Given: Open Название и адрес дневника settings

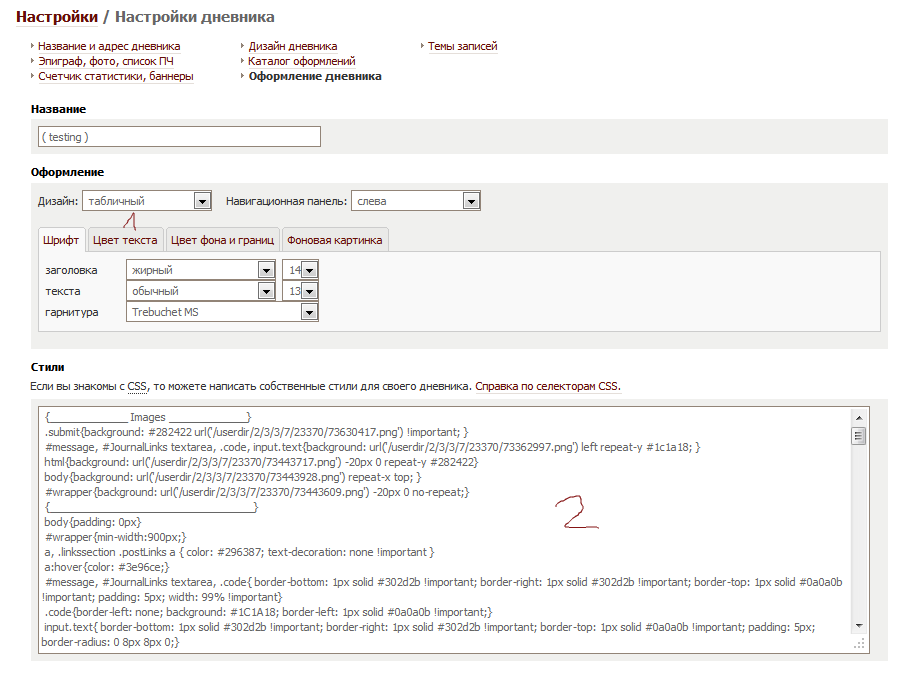Looking at the screenshot, I should coord(109,46).
